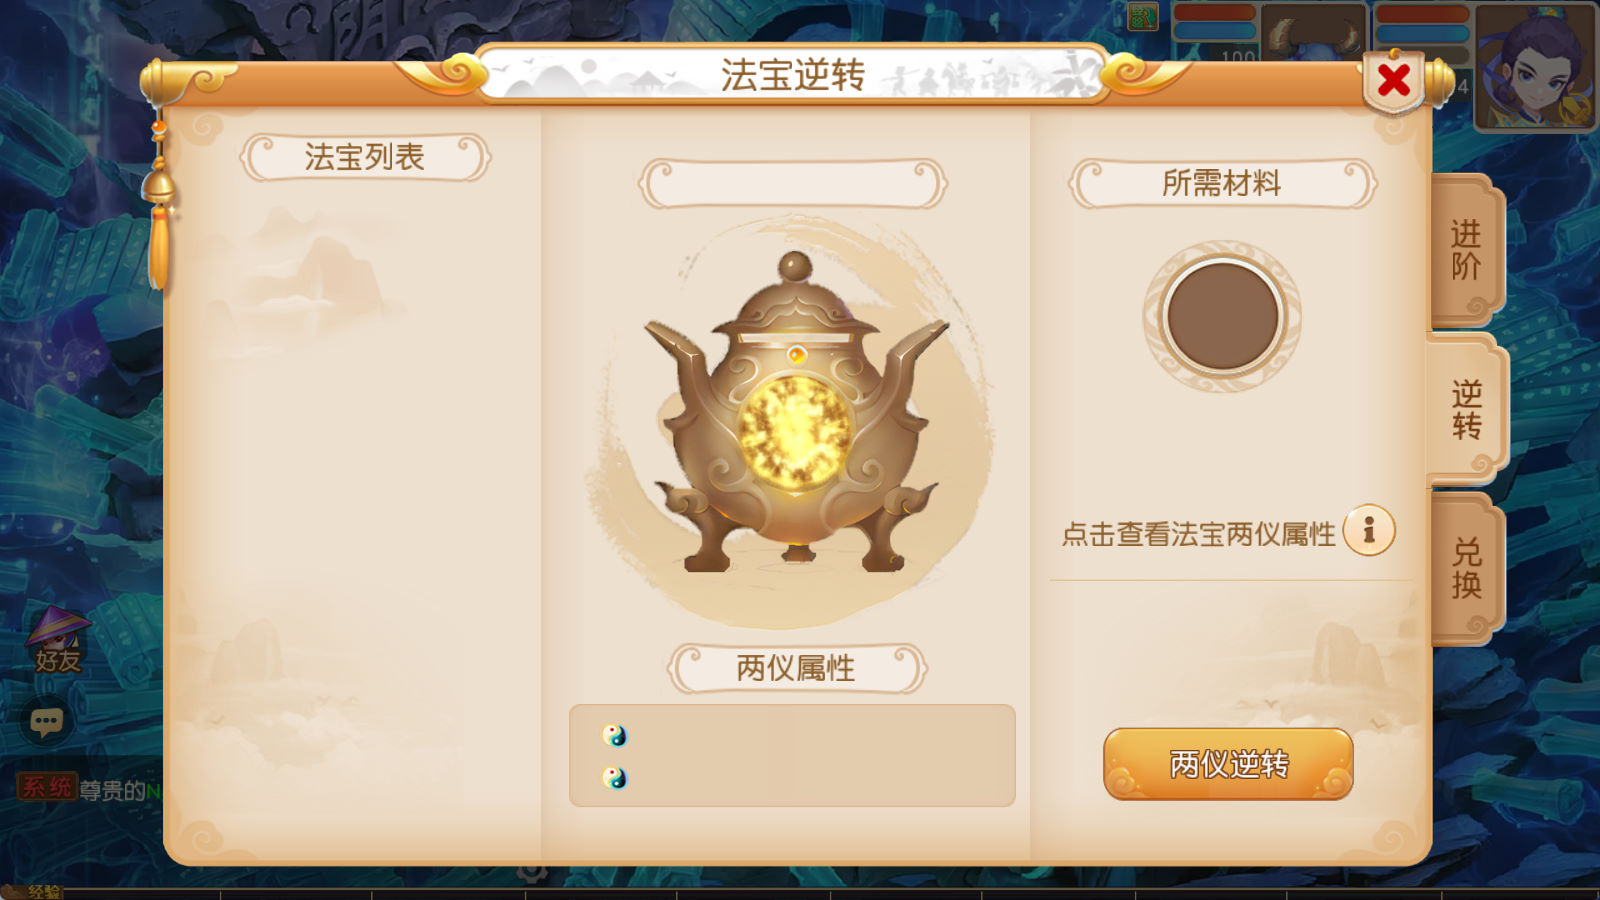Open the chat bubble icon

(46, 721)
